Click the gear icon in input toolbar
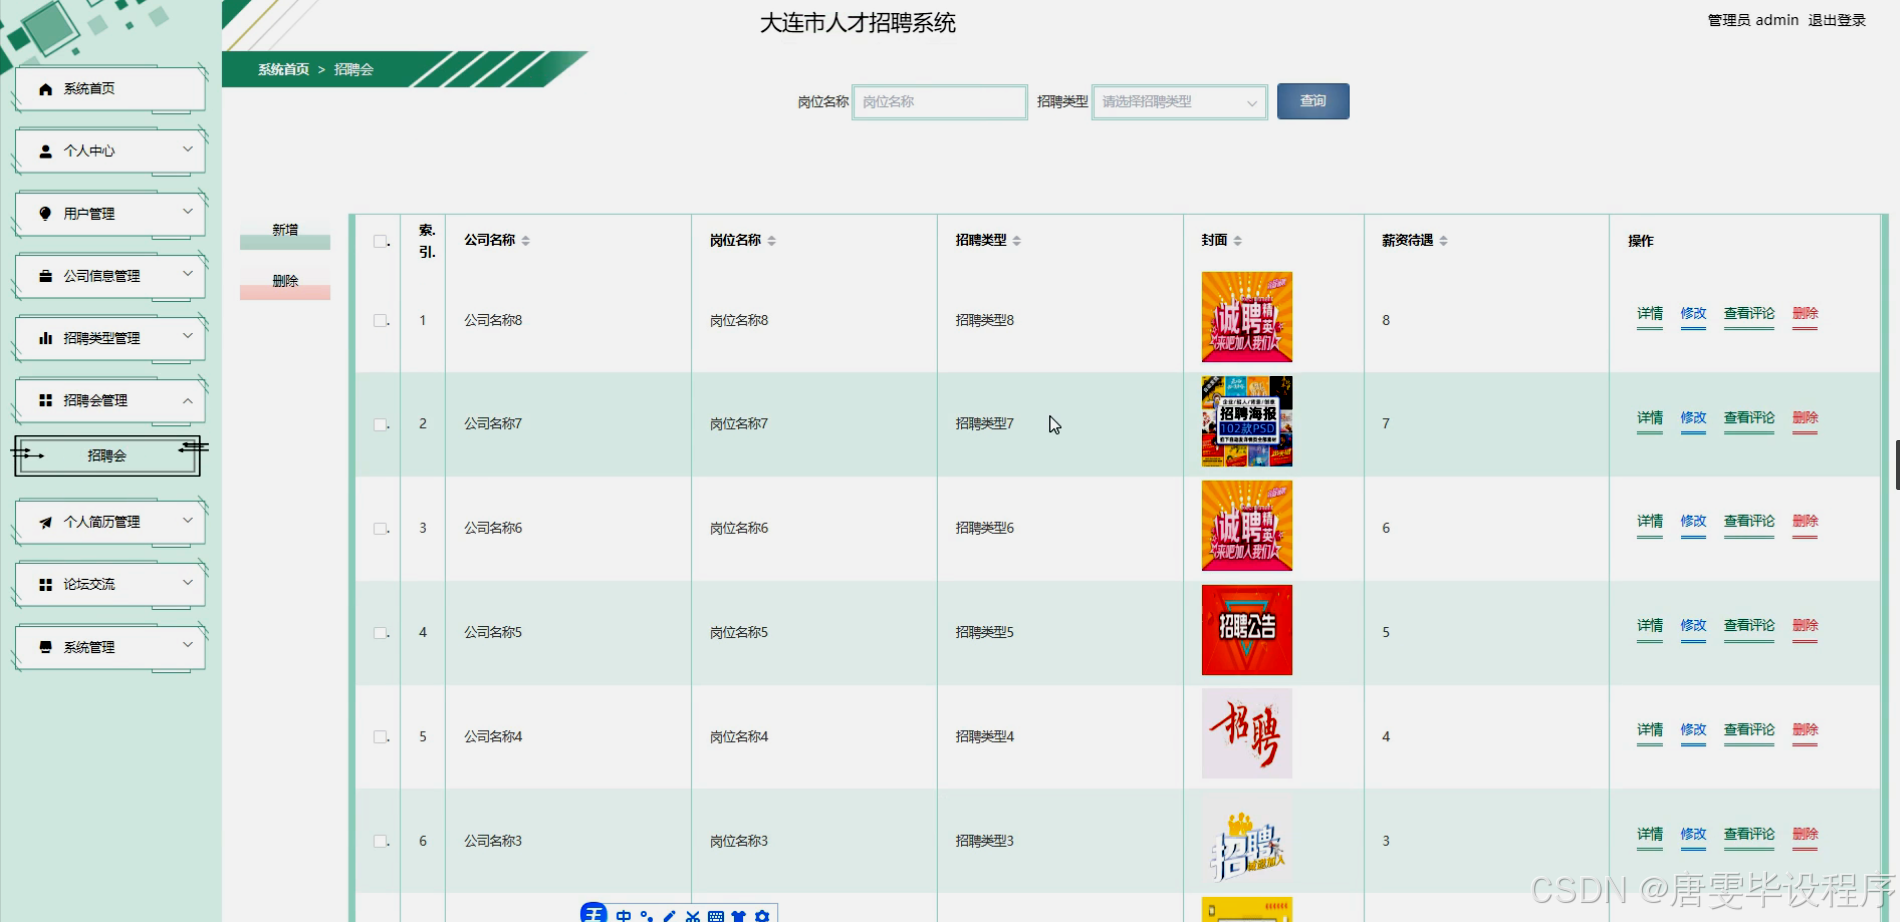 (x=762, y=916)
